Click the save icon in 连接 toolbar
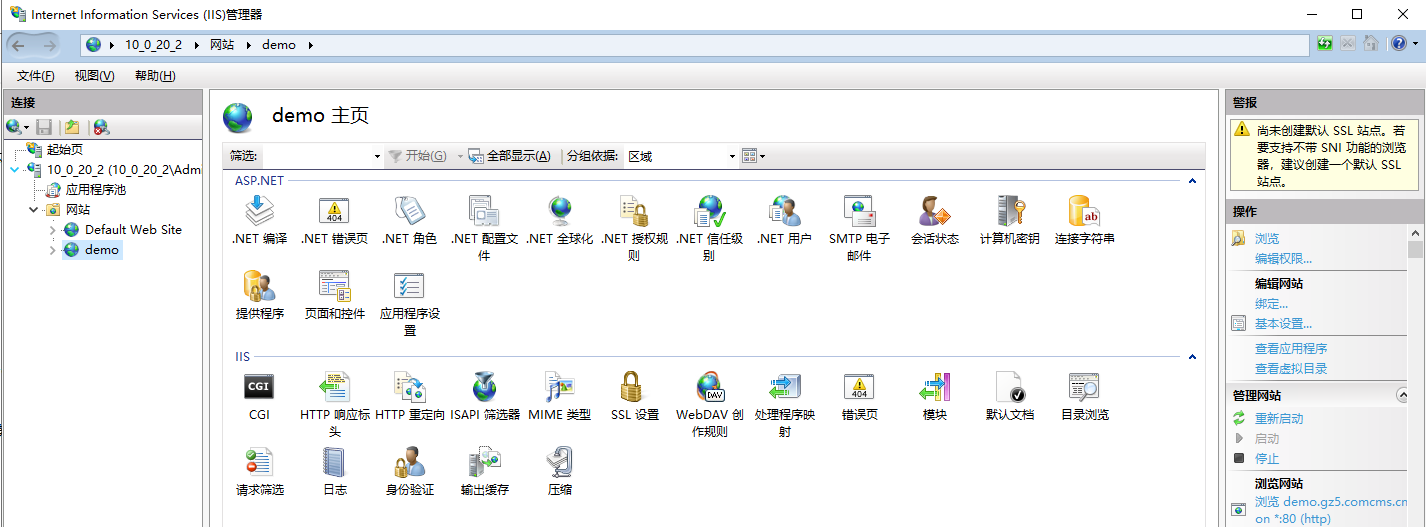The image size is (1426, 527). pos(44,127)
